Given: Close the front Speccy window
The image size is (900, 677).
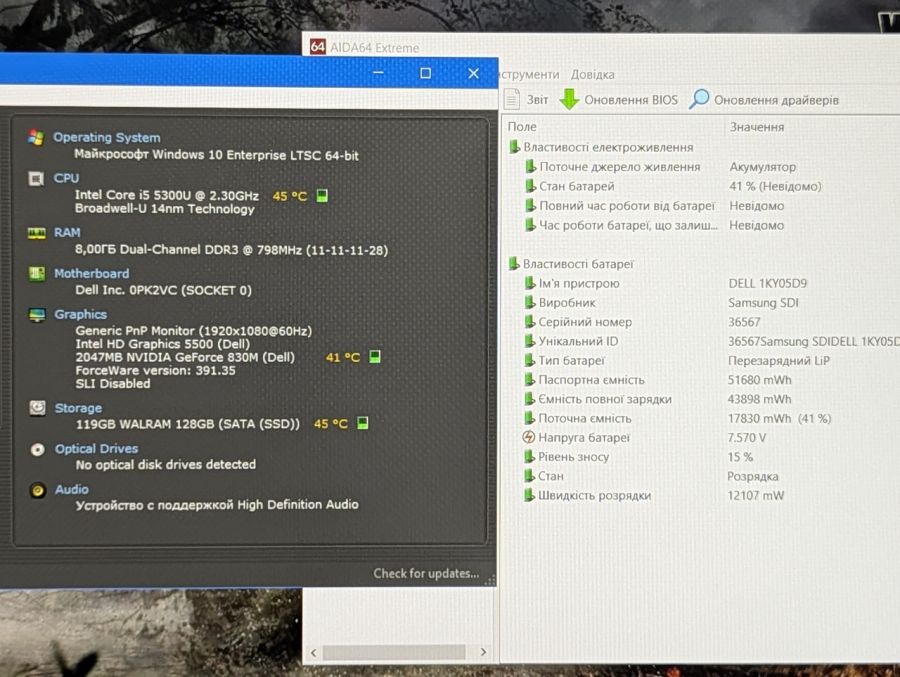Looking at the screenshot, I should [474, 73].
